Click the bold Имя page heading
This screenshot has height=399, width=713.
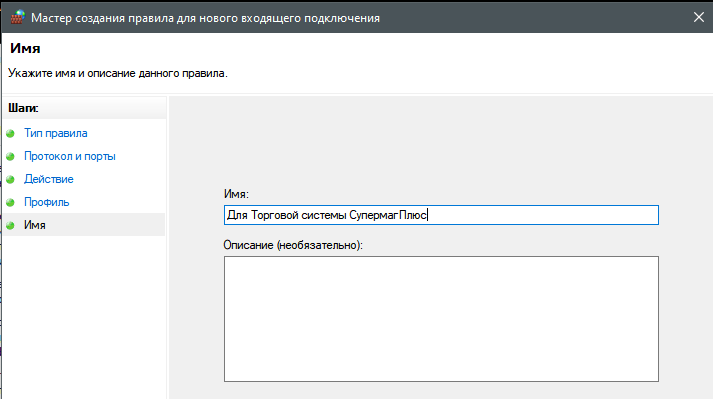tap(25, 48)
